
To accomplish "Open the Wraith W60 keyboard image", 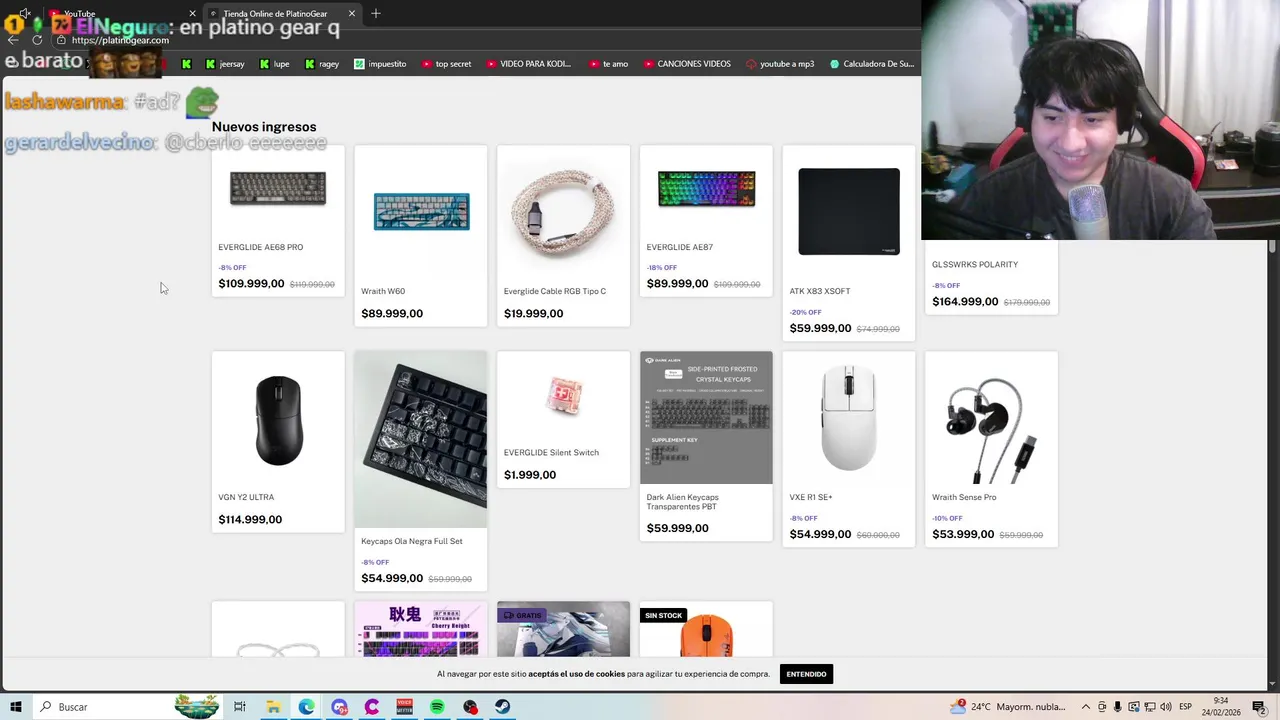I will pos(421,211).
